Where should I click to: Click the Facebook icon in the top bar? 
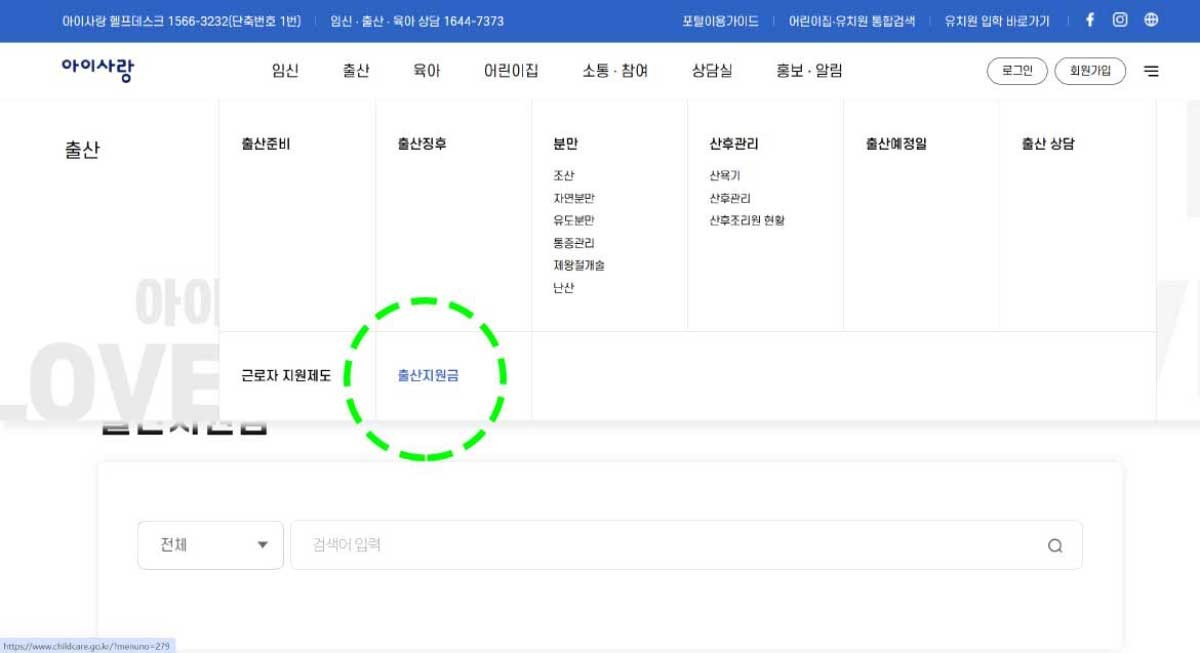[1089, 20]
